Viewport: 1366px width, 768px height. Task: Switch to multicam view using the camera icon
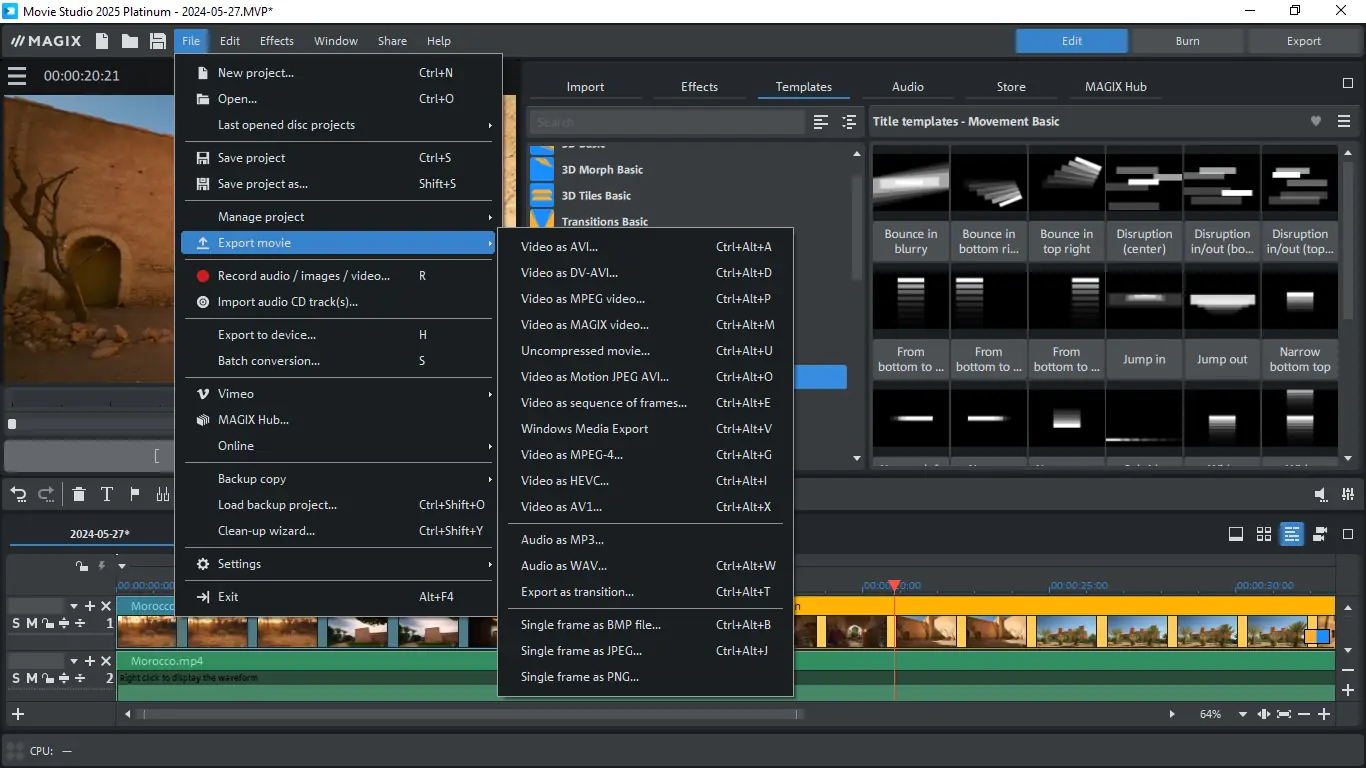point(1318,535)
